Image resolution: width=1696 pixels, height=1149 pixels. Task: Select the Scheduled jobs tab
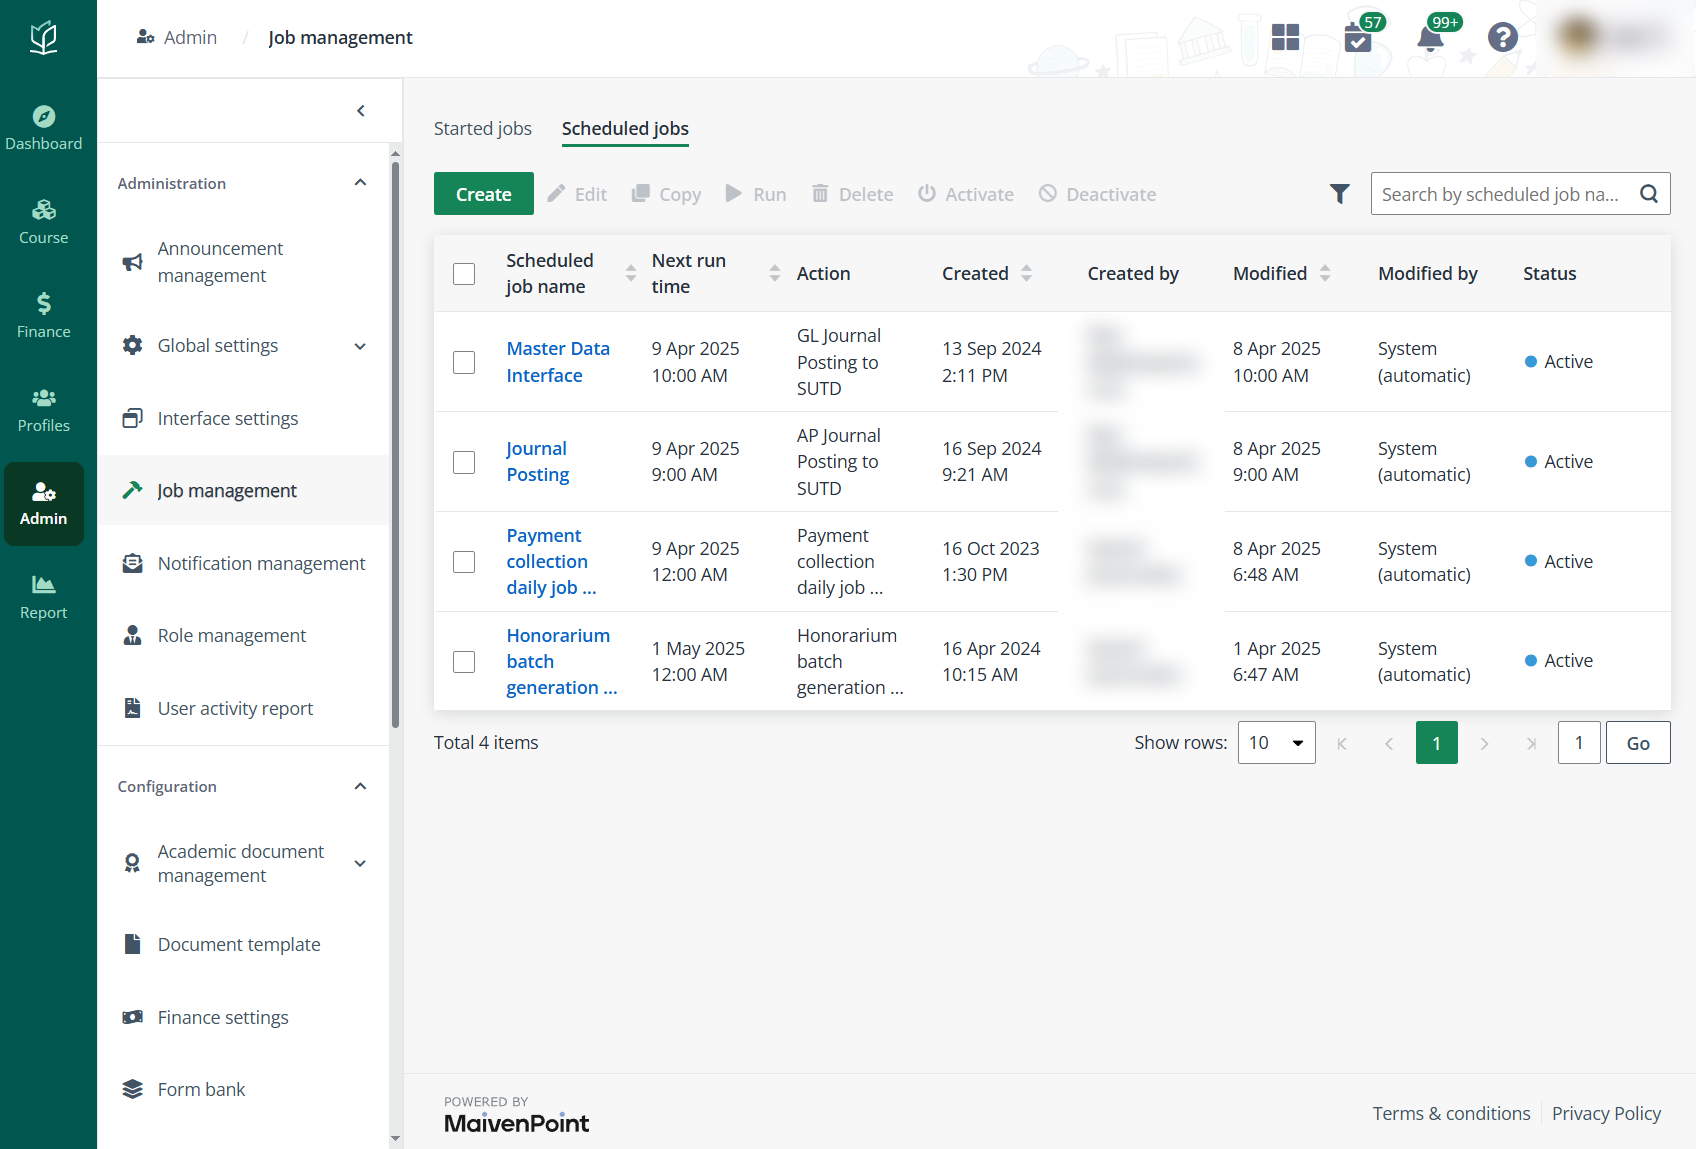coord(625,128)
